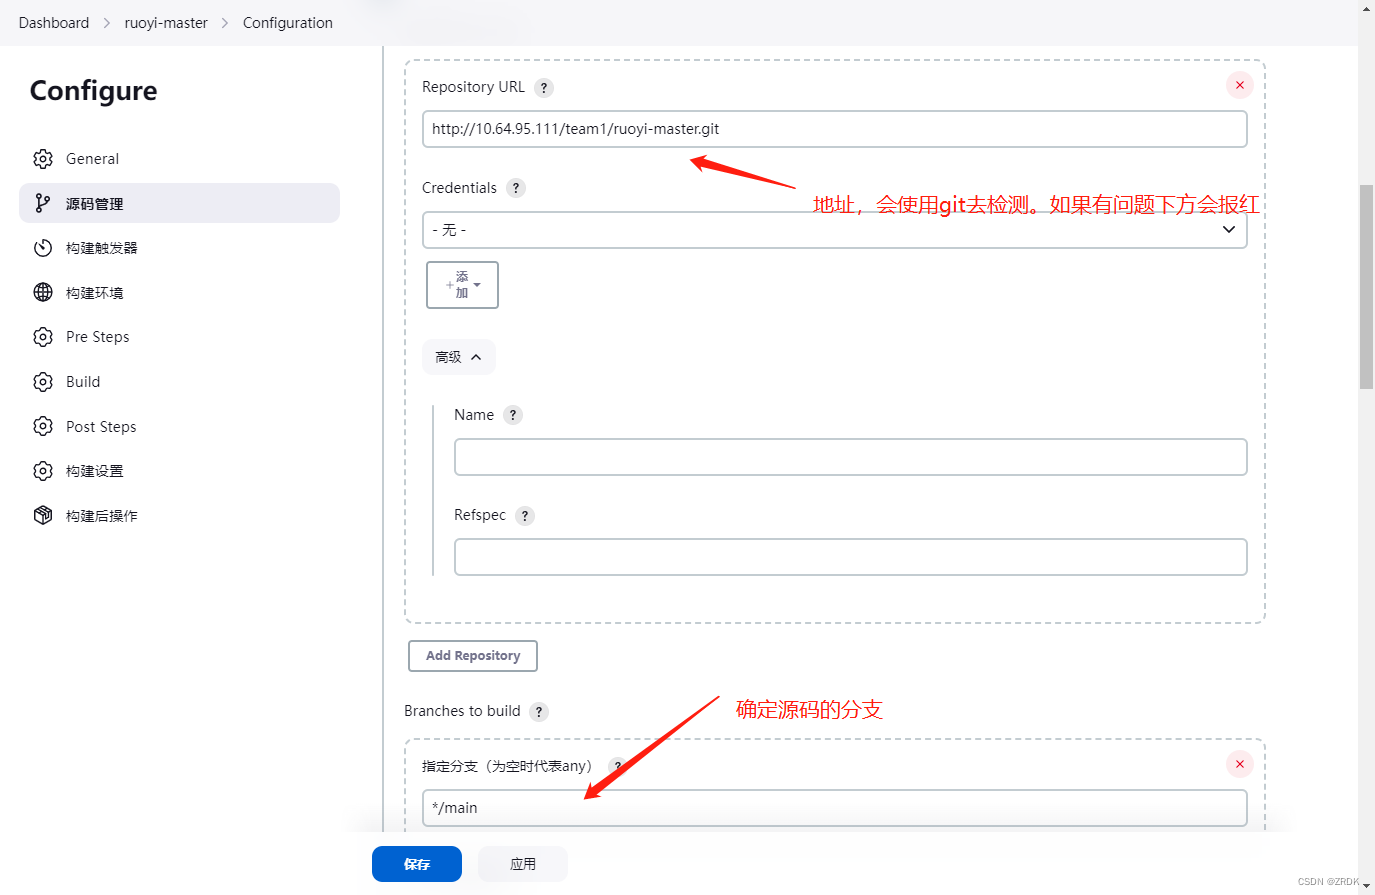Go to 构建触发器 section

[x=180, y=248]
